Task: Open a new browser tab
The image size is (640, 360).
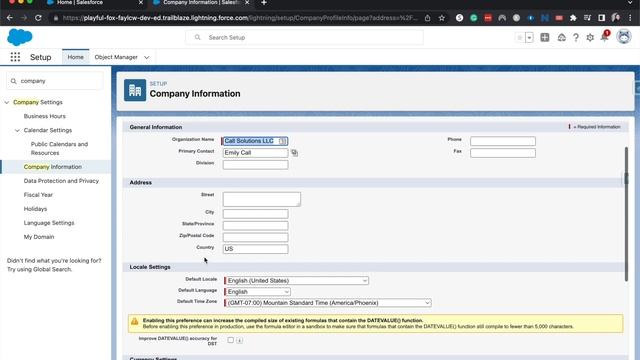Action: coord(264,3)
